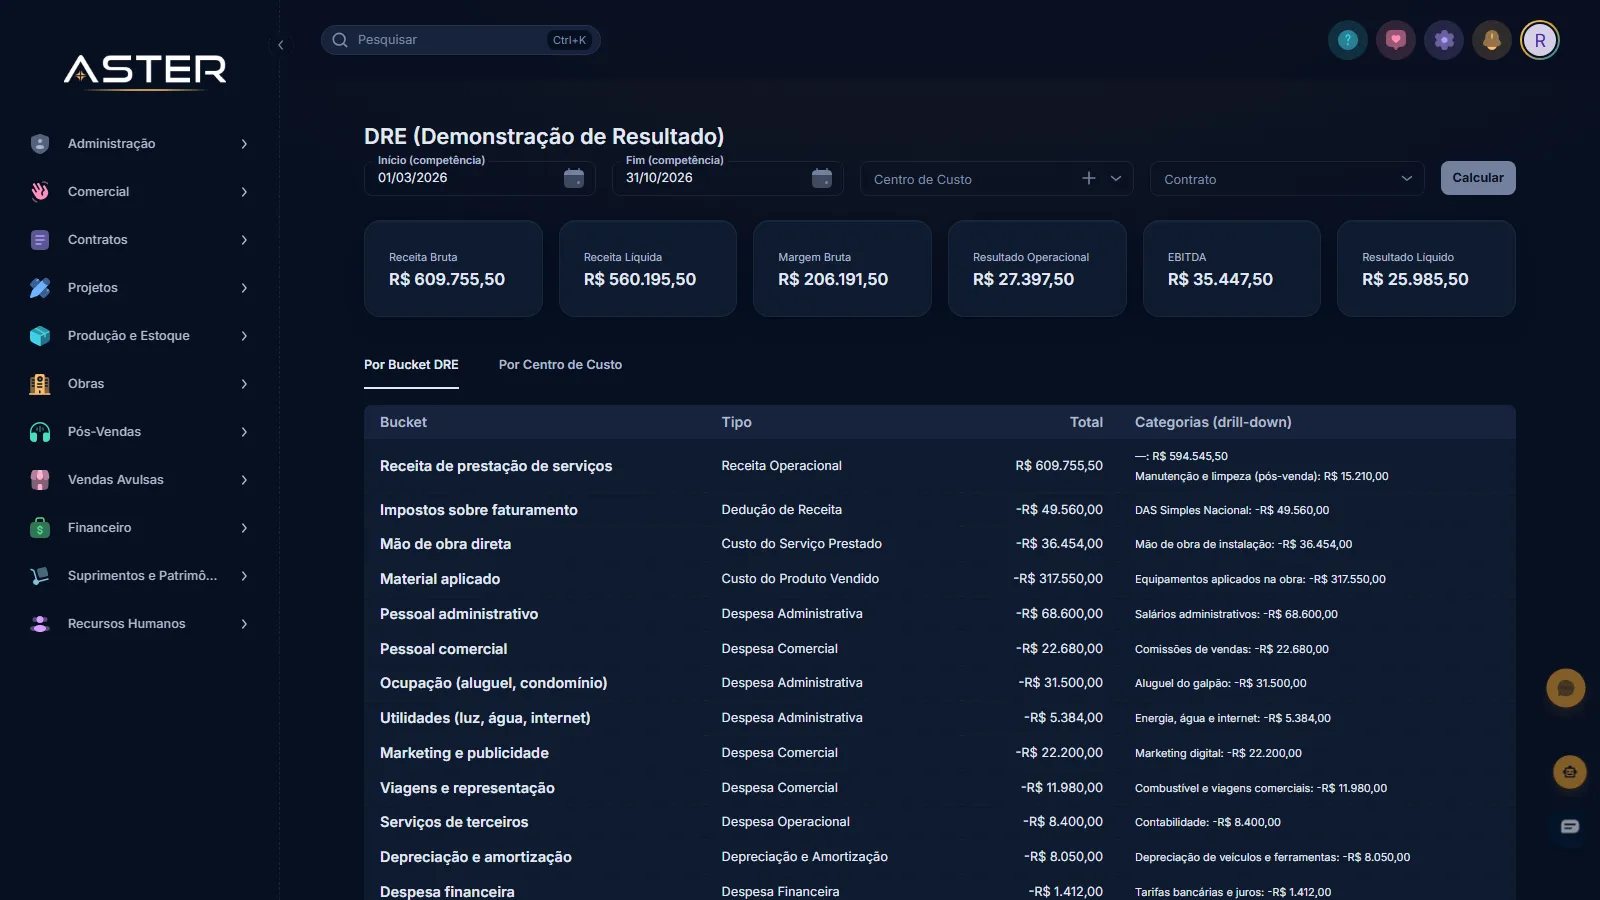
Task: Open the Centro de Custo dropdown arrow
Action: [1116, 178]
